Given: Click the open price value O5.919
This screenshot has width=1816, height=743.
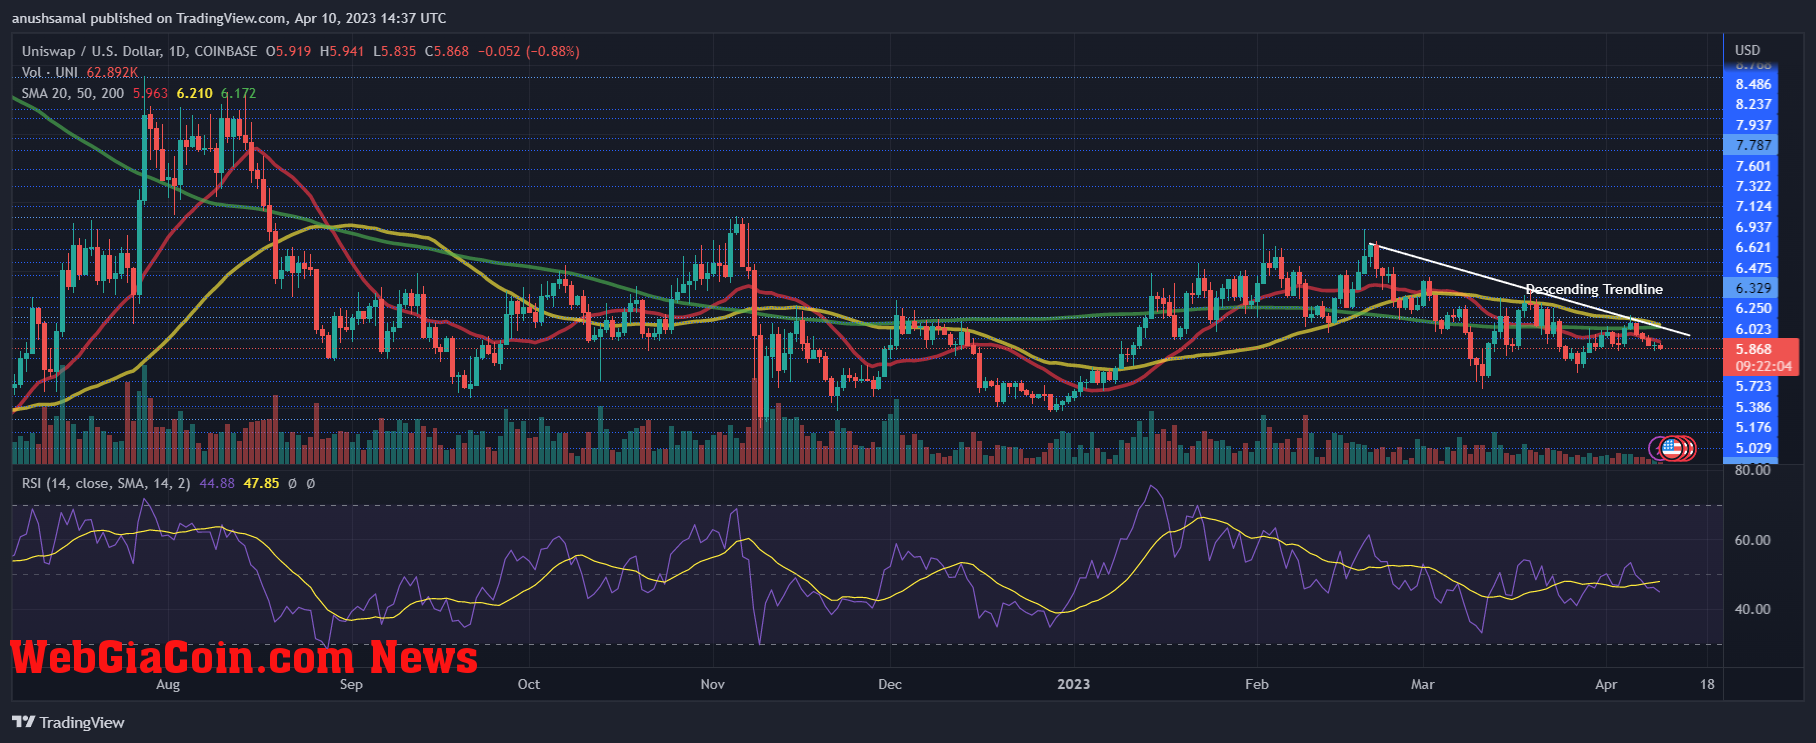Looking at the screenshot, I should [288, 51].
